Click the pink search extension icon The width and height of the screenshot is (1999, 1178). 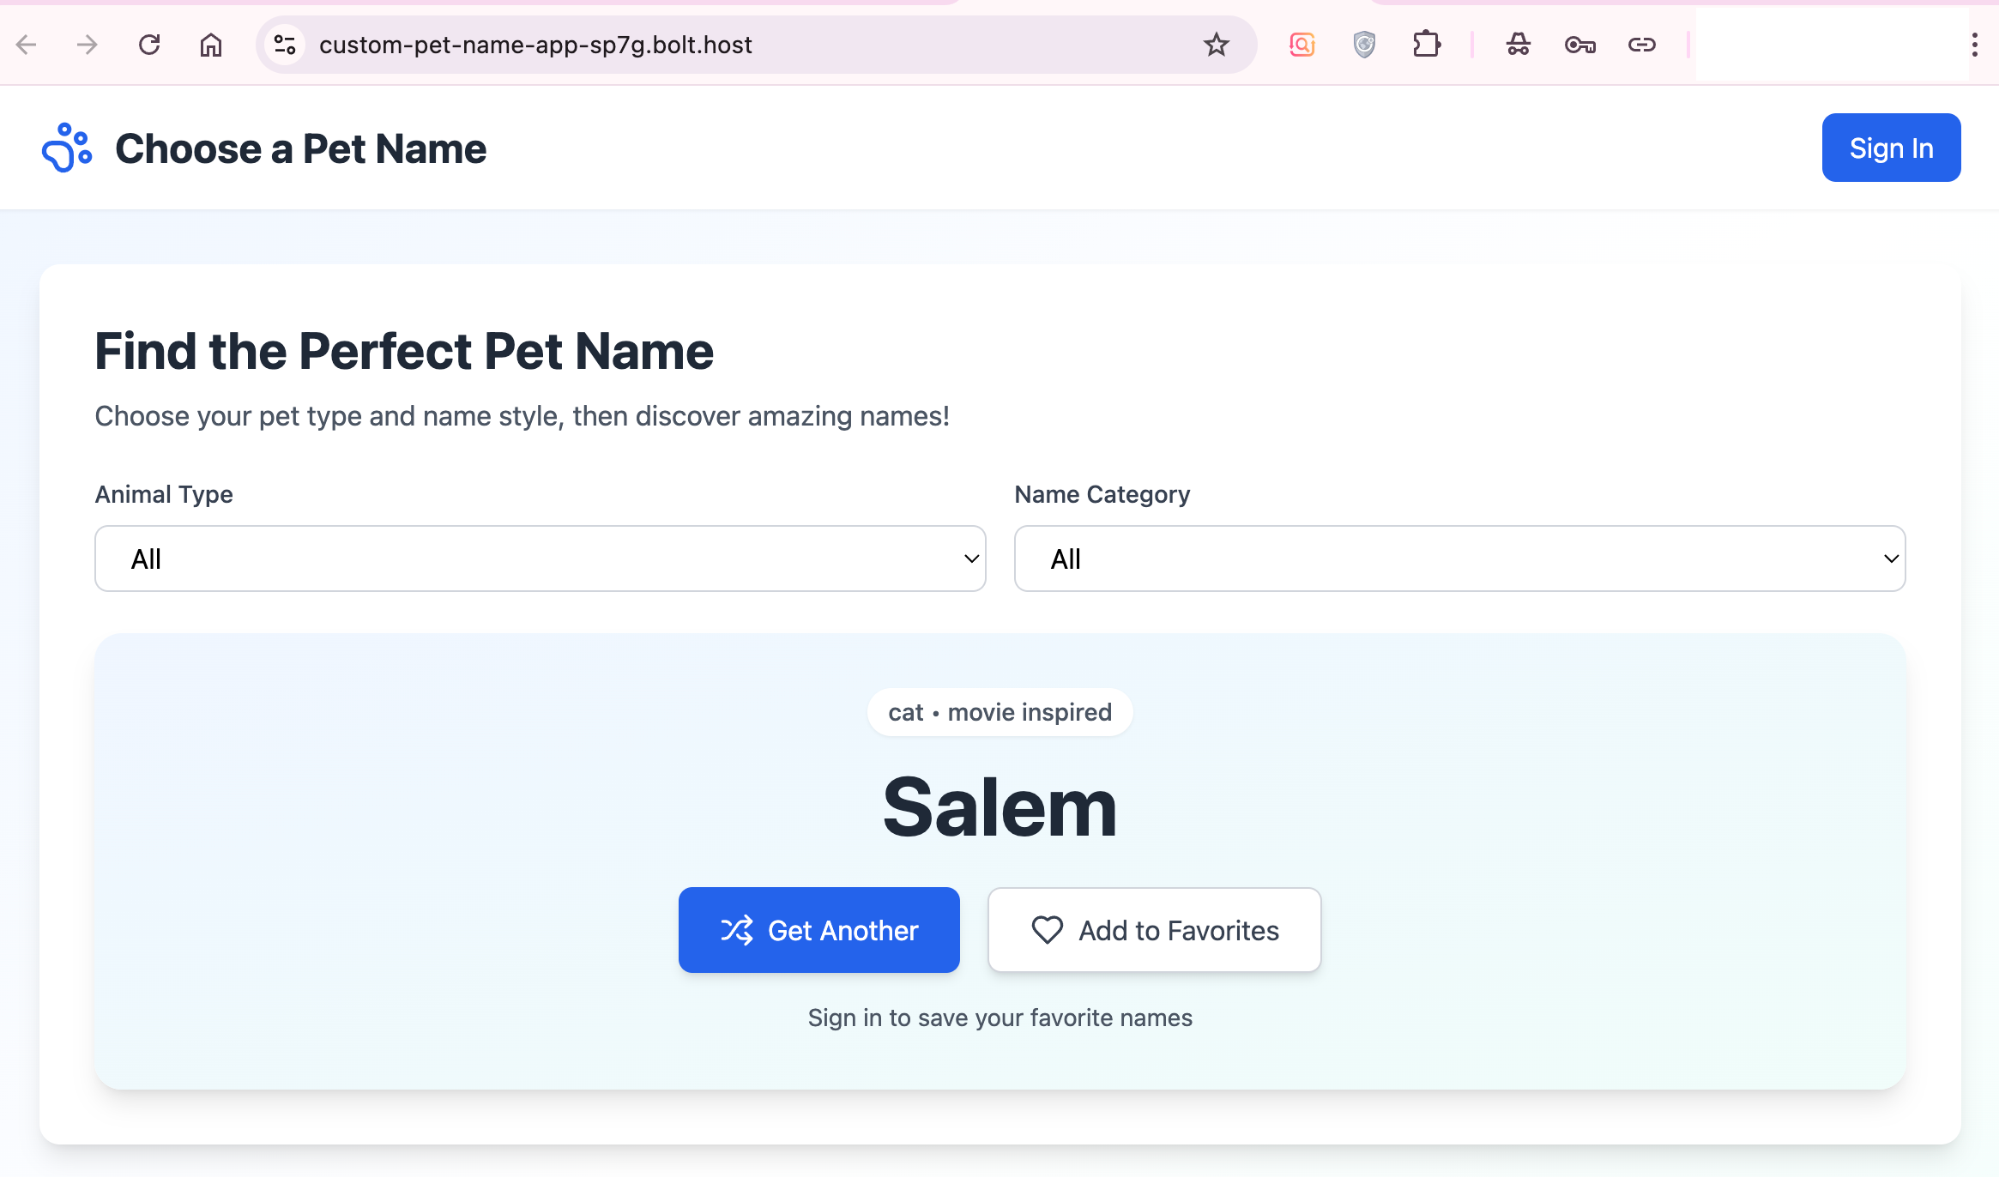(1302, 45)
